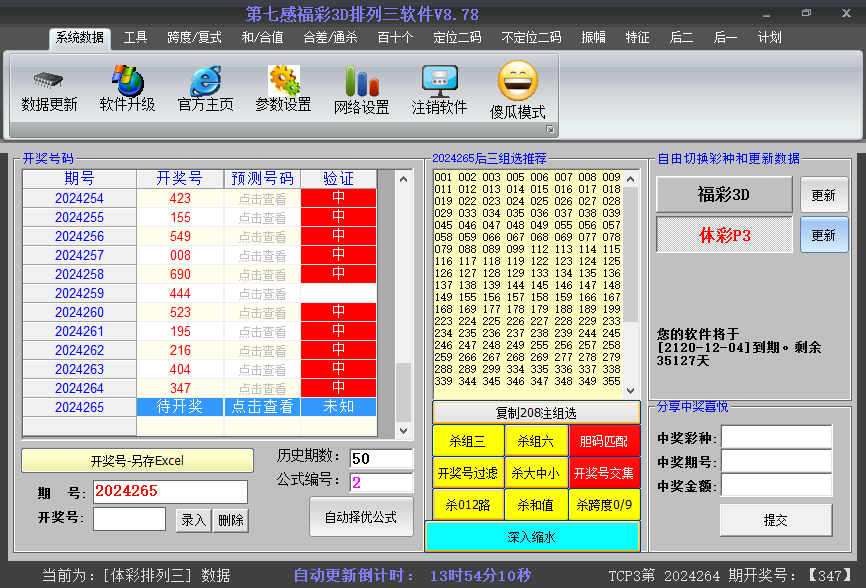Viewport: 866px width, 588px height.
Task: Click recommendation list scrollbar up arrow
Action: tap(631, 179)
